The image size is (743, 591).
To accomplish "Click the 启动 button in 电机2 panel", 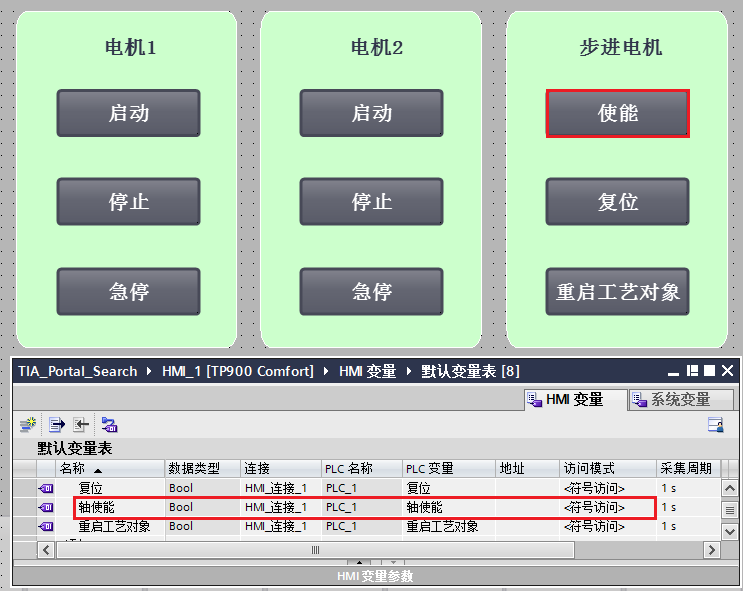I will [x=372, y=113].
